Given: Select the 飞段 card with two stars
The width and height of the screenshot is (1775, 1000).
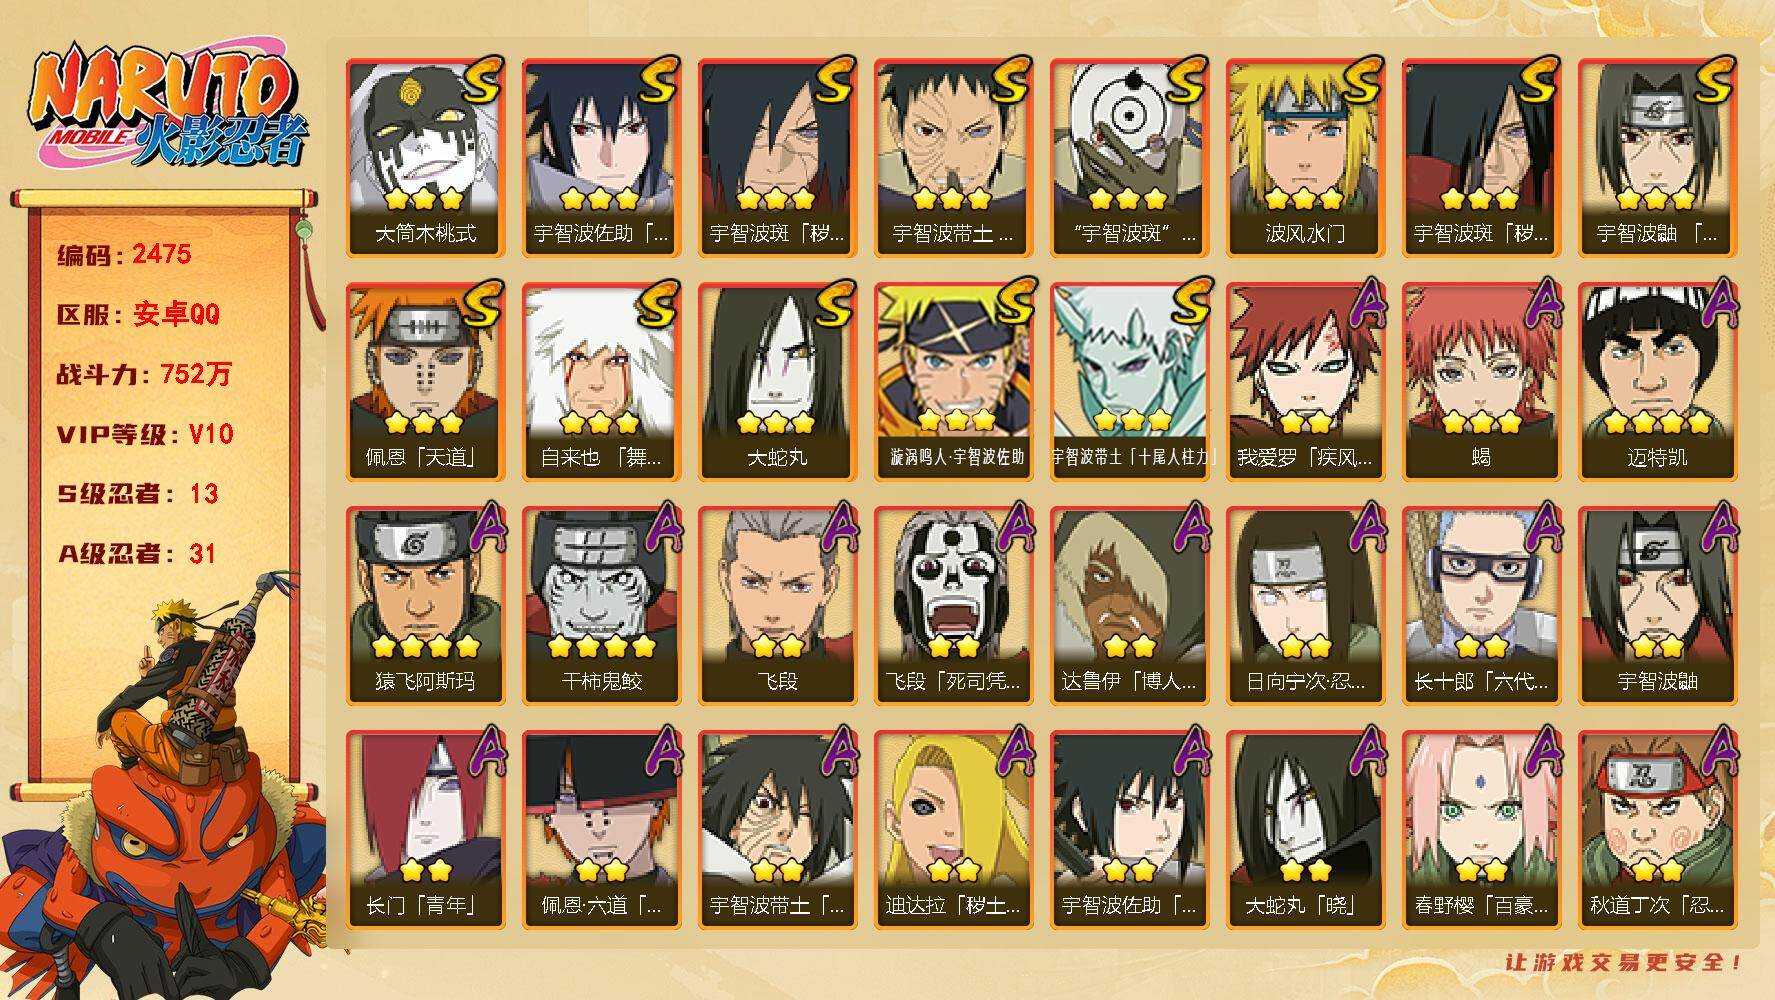Looking at the screenshot, I should point(778,606).
